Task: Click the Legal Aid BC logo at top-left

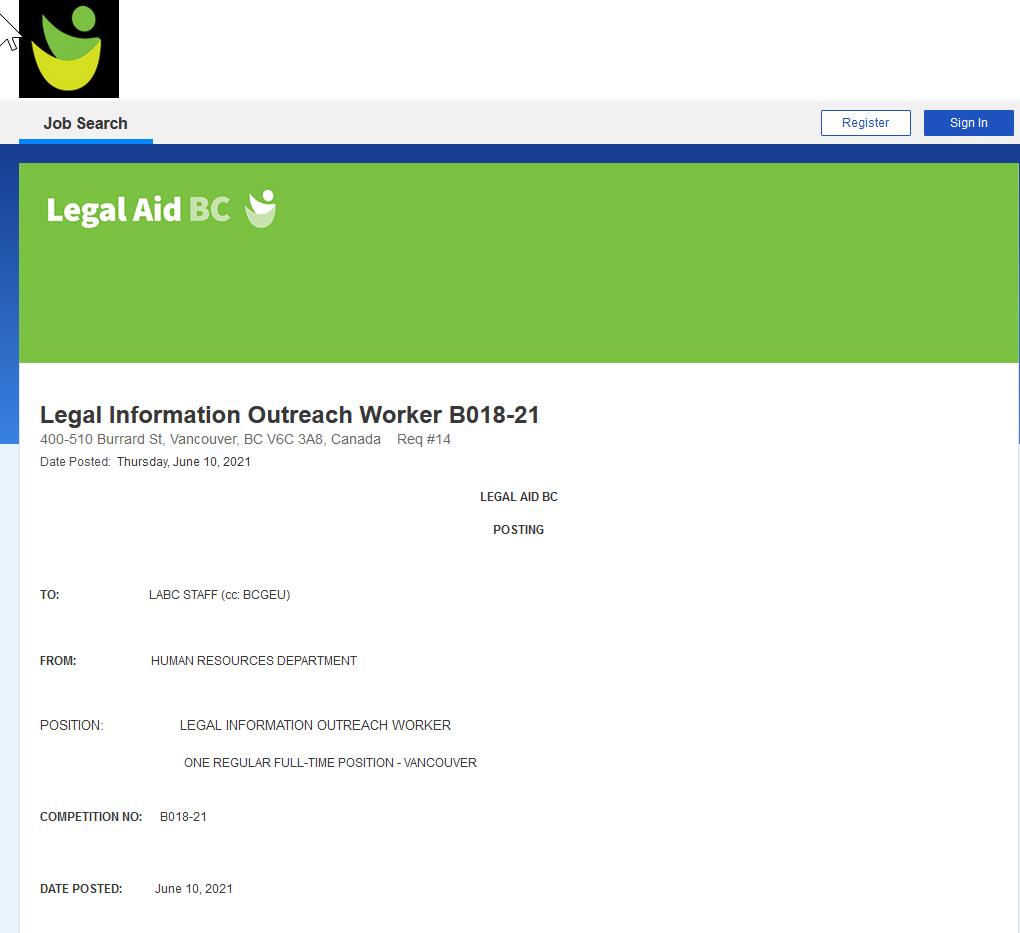Action: [68, 49]
